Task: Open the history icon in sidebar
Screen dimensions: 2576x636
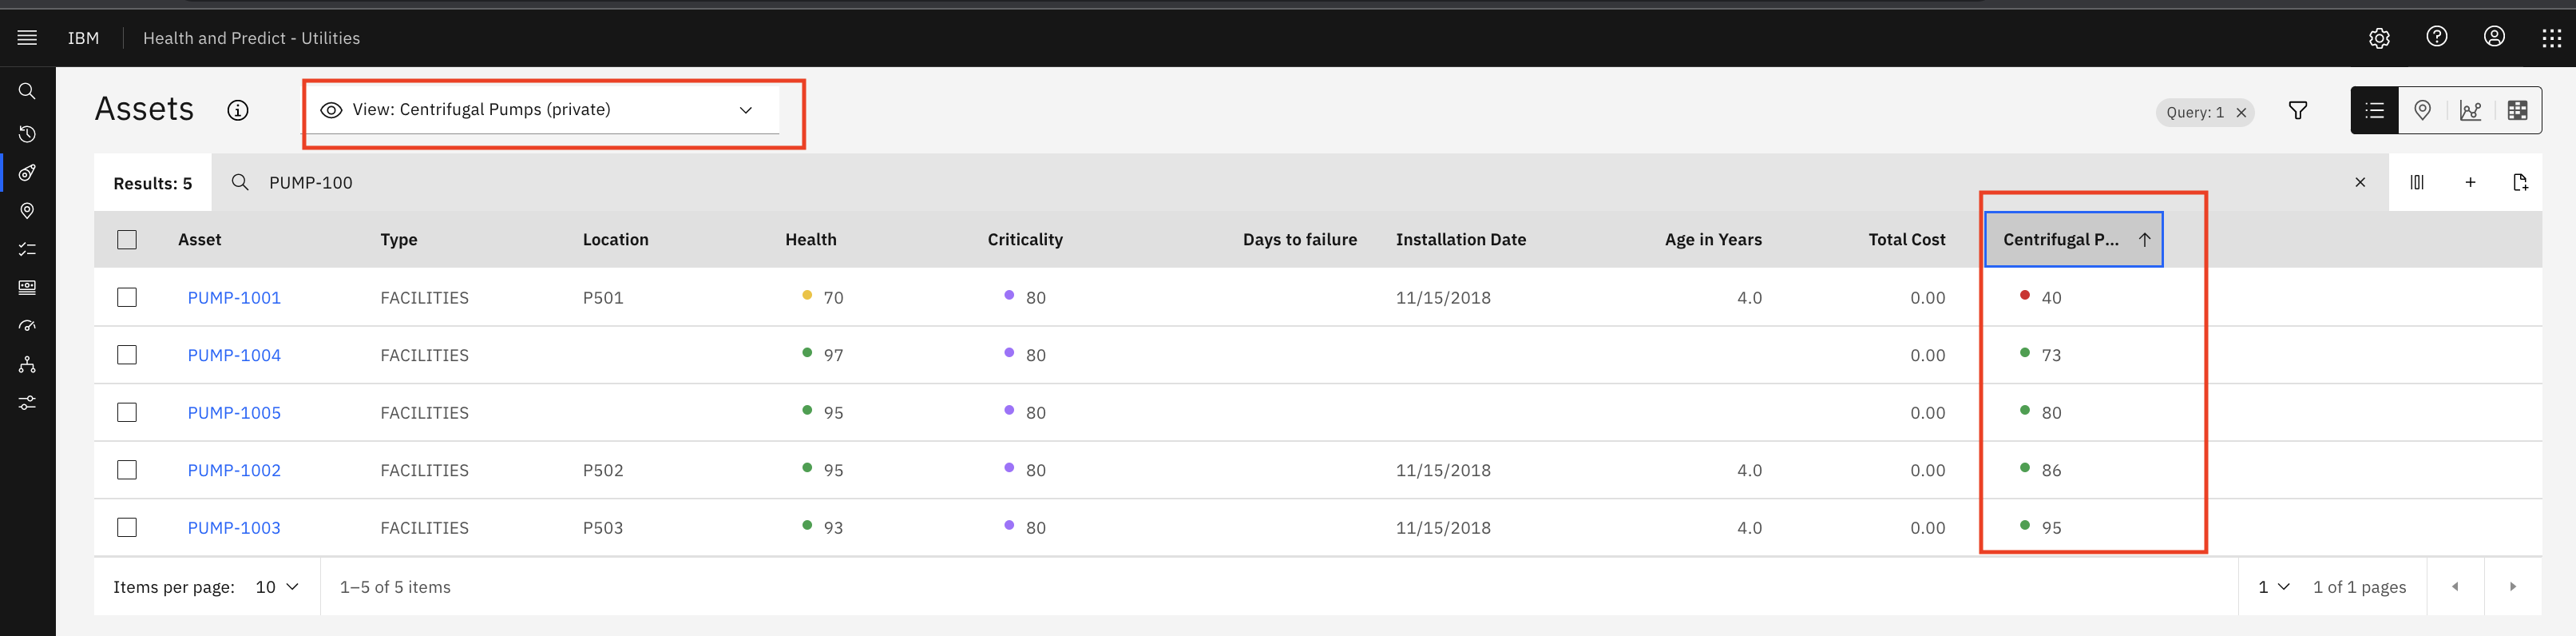Action: click(x=27, y=134)
